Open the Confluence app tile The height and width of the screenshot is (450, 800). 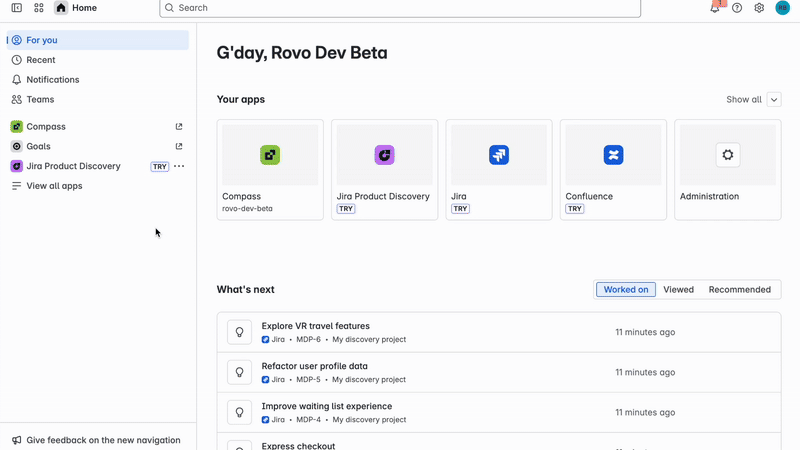(613, 169)
